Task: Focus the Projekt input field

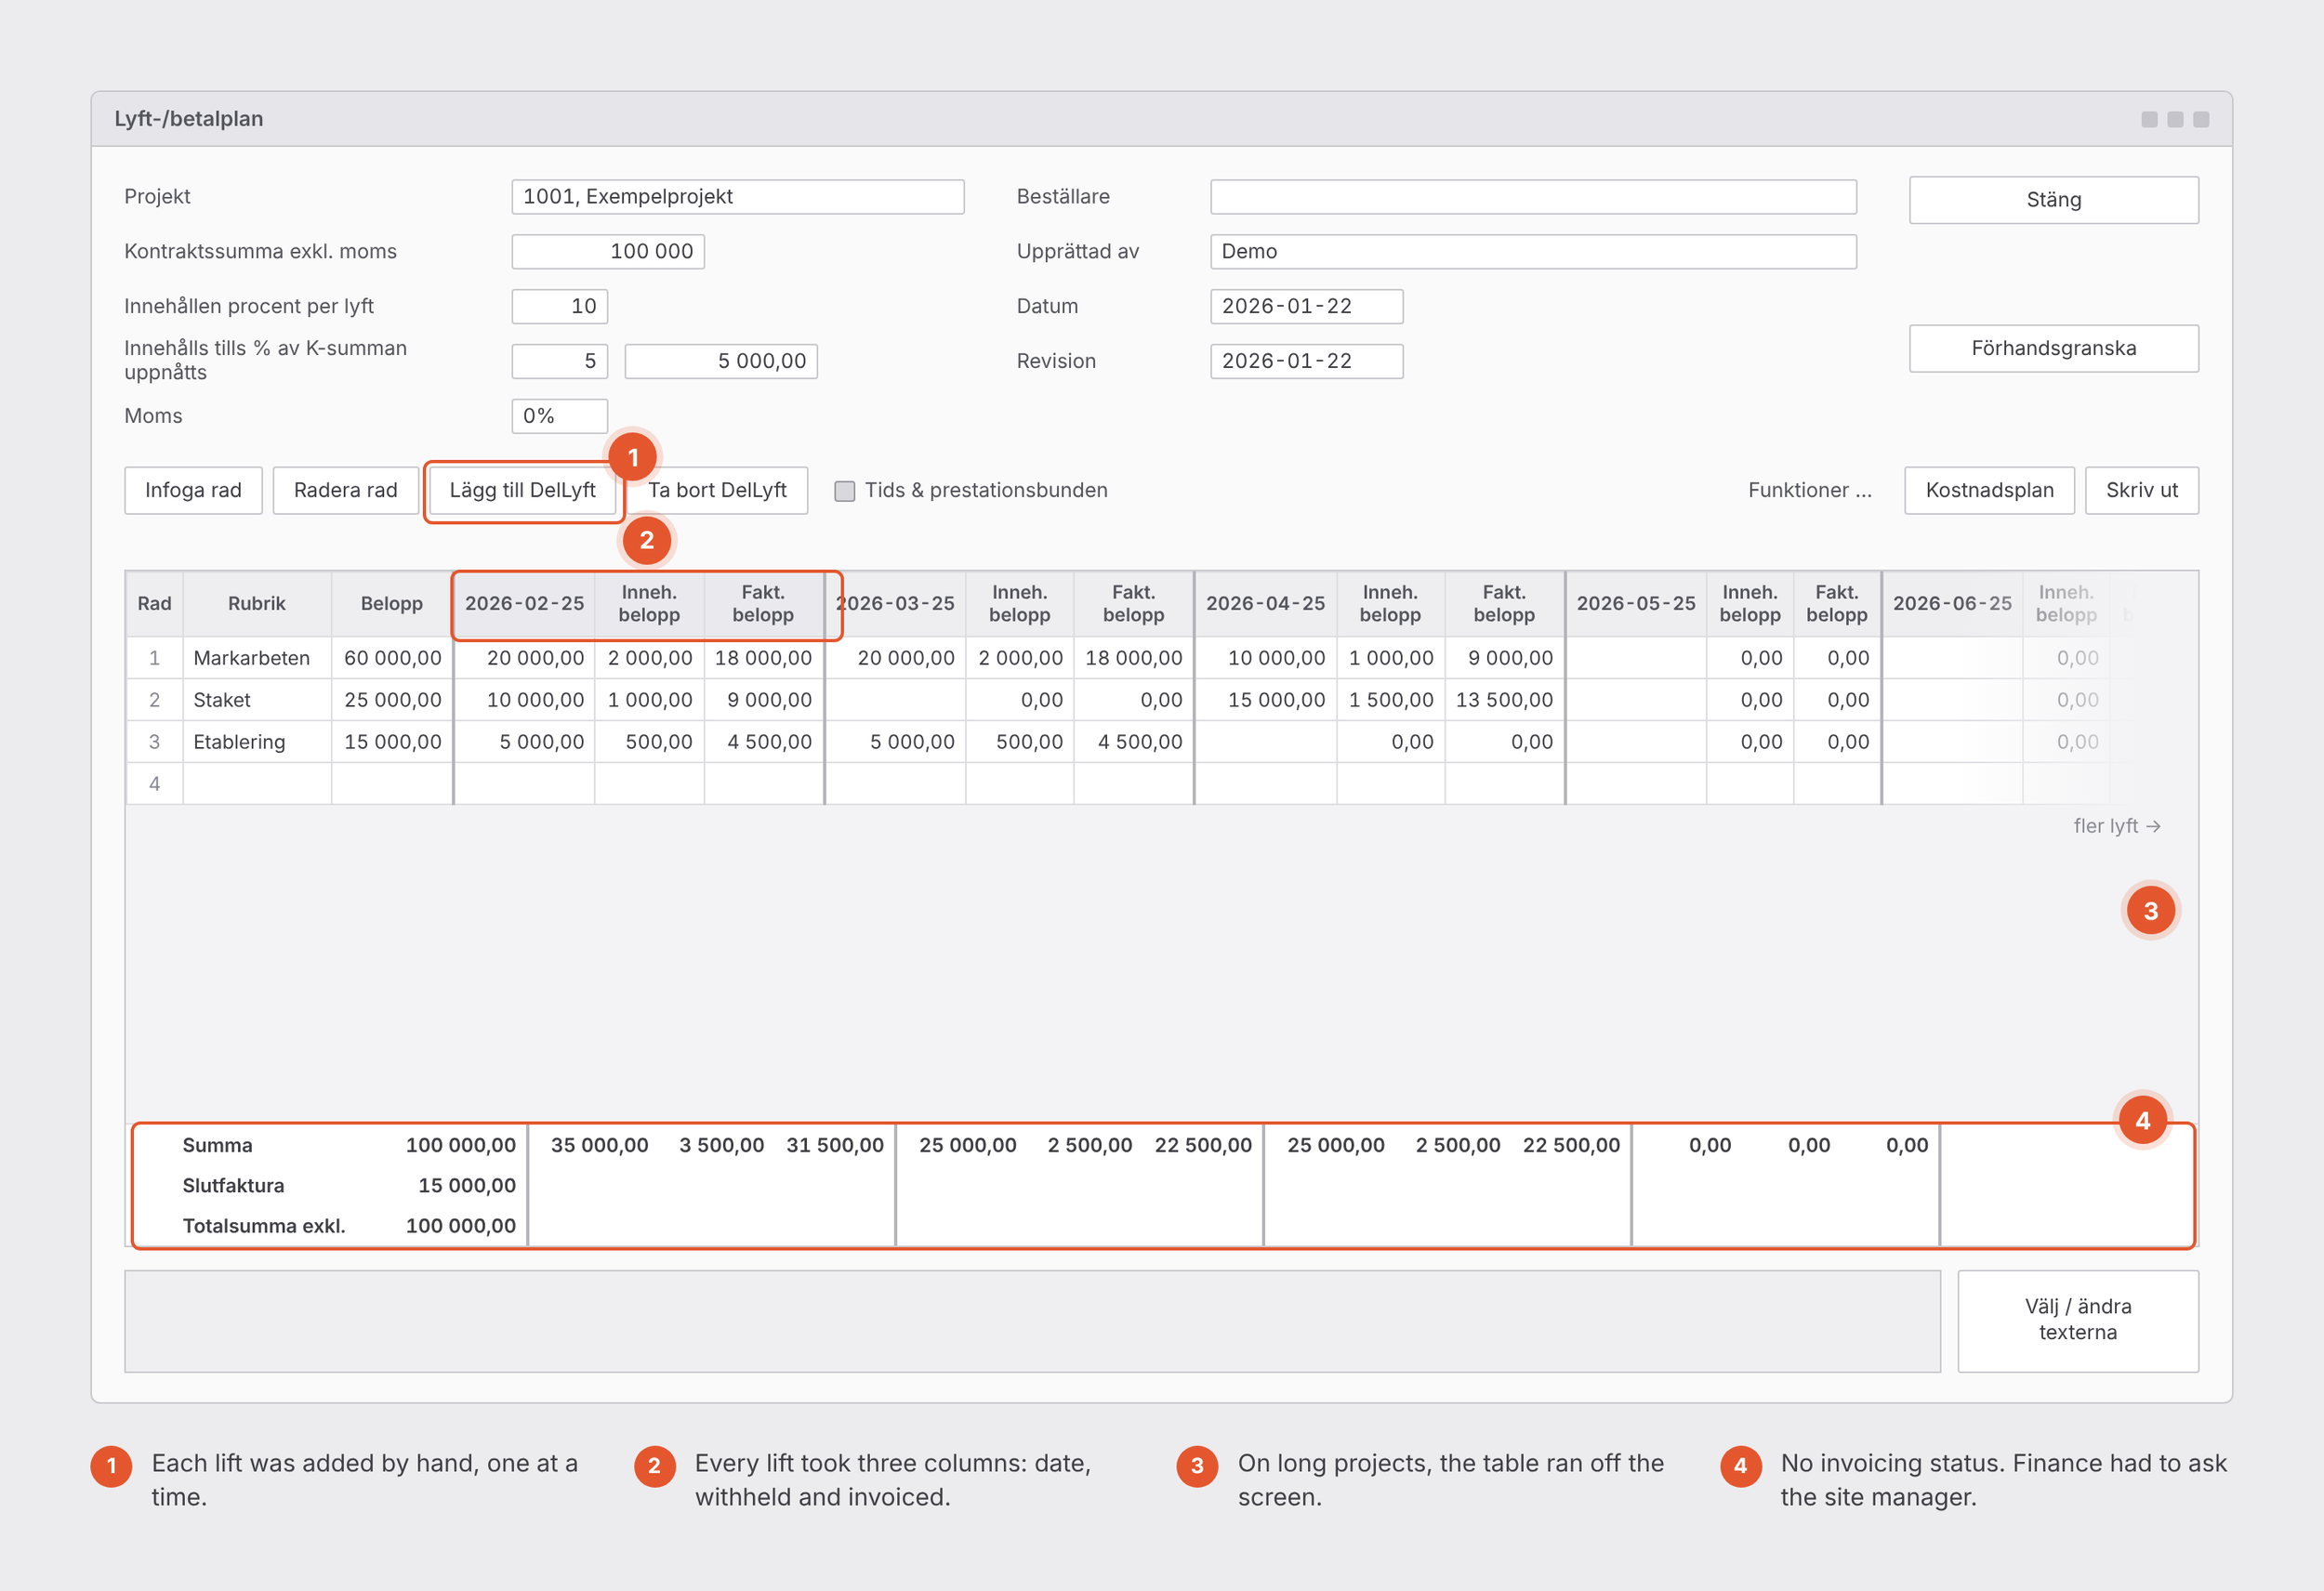Action: click(737, 197)
